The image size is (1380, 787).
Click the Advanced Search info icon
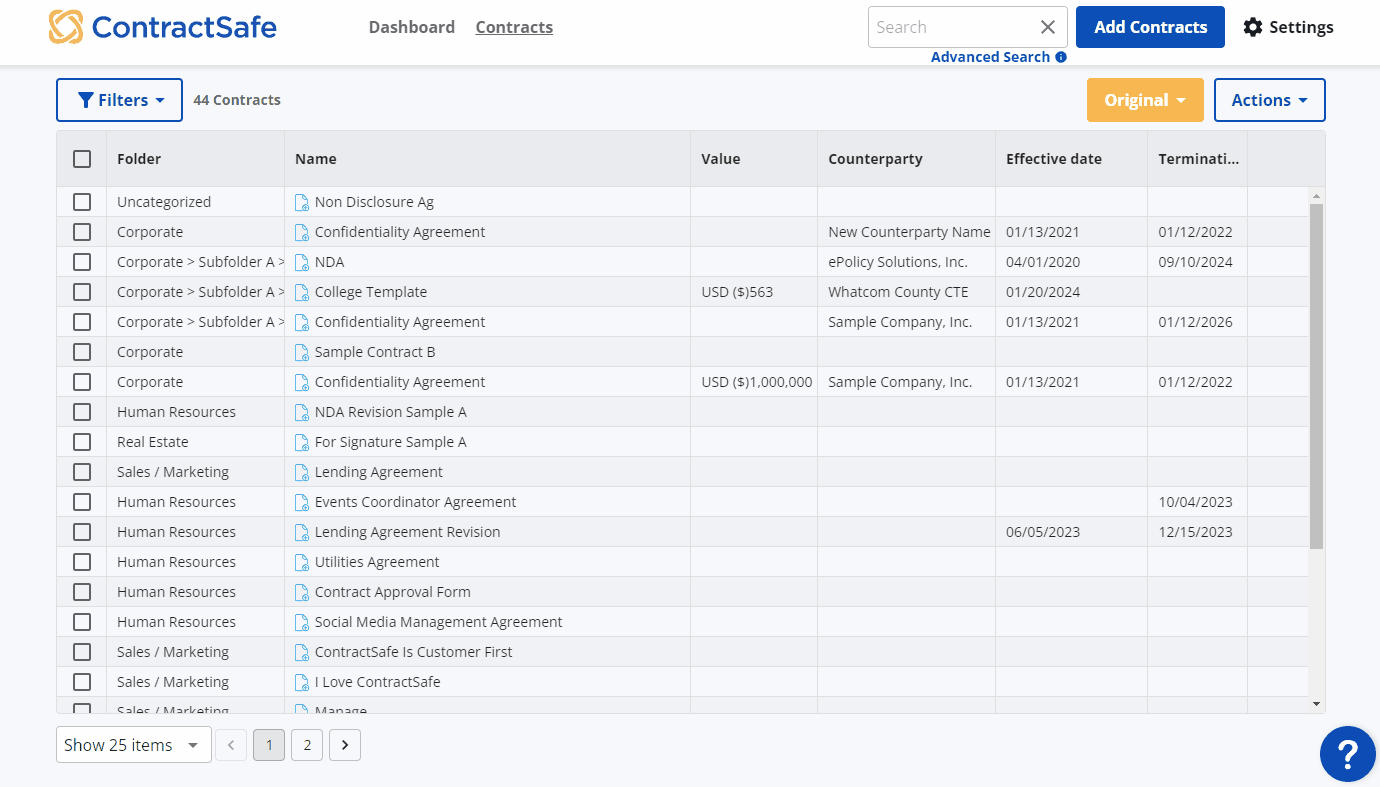coord(1061,57)
